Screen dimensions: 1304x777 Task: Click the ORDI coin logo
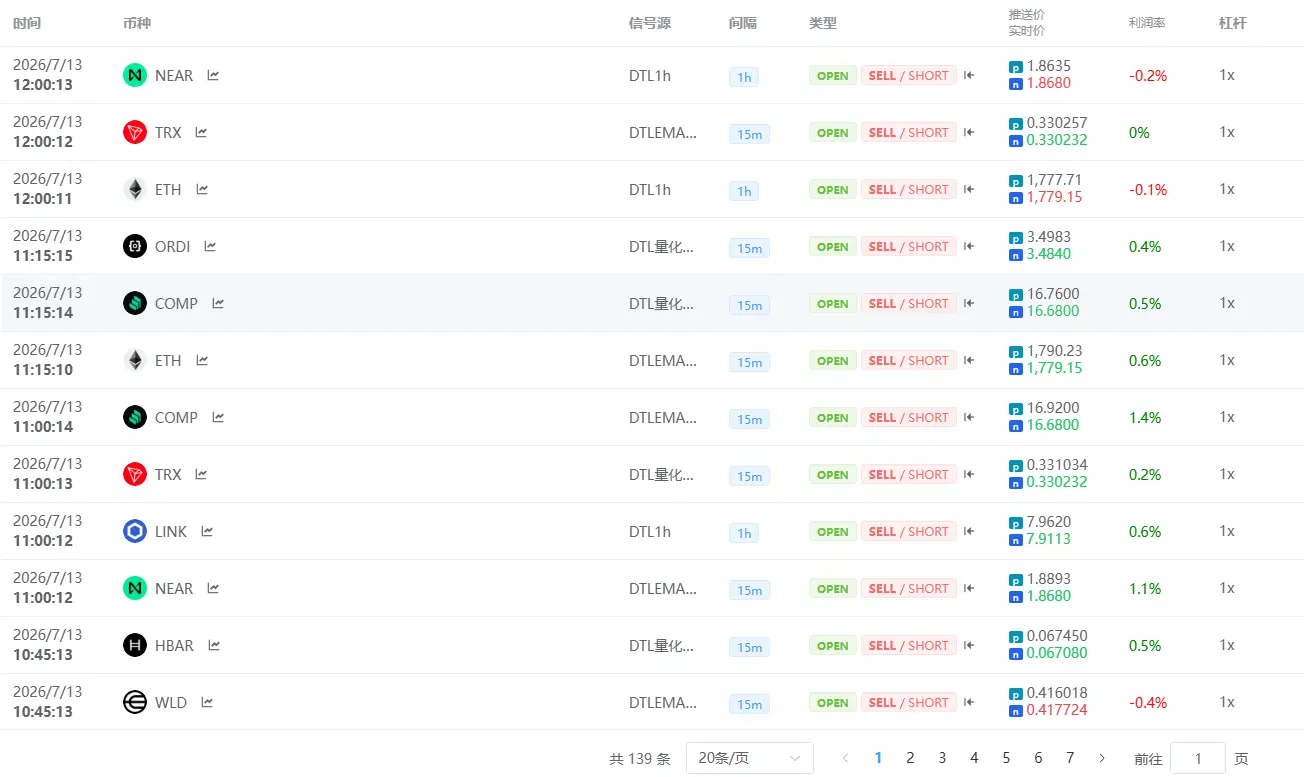[135, 246]
